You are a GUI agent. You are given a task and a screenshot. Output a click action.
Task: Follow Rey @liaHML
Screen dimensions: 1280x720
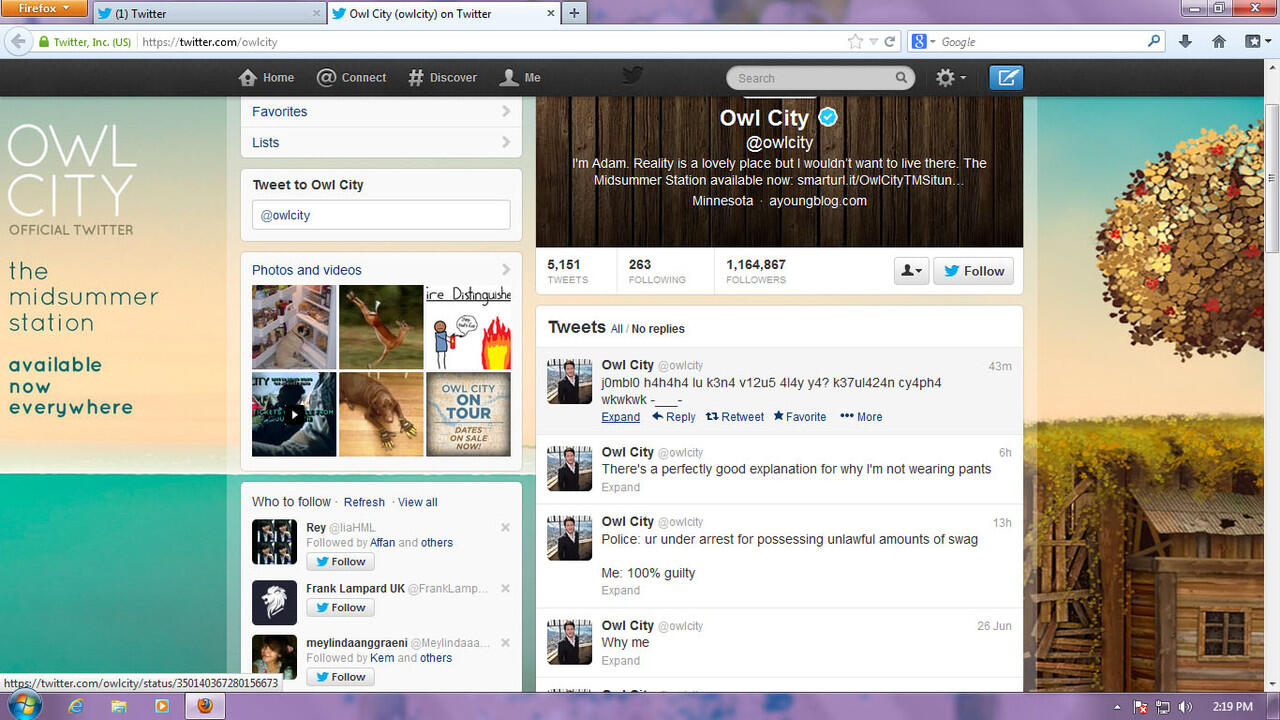point(340,562)
